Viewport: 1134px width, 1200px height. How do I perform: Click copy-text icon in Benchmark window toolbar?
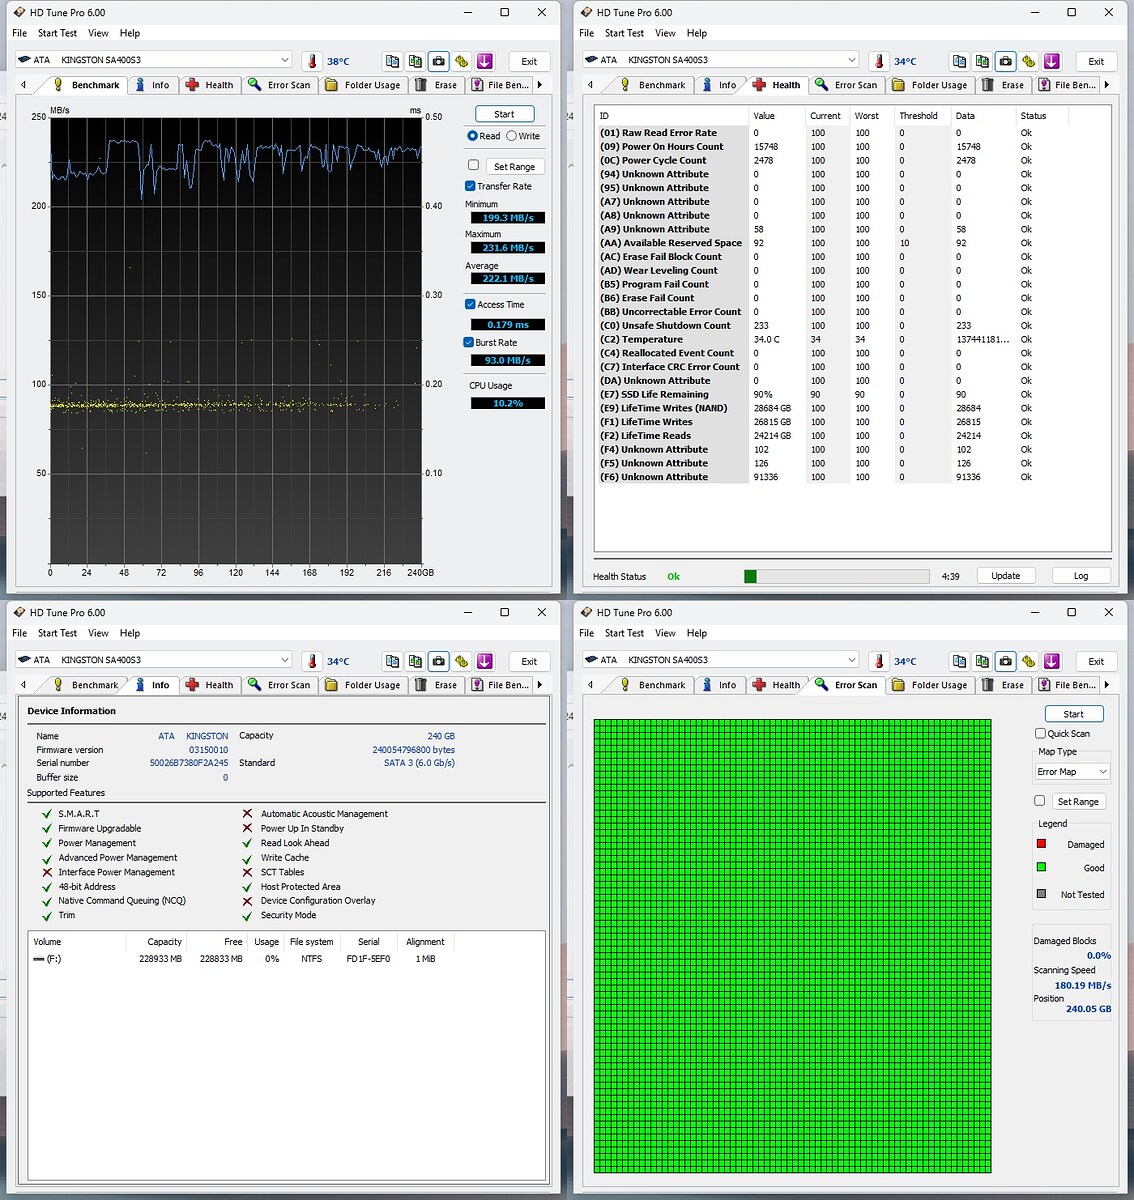(x=392, y=61)
